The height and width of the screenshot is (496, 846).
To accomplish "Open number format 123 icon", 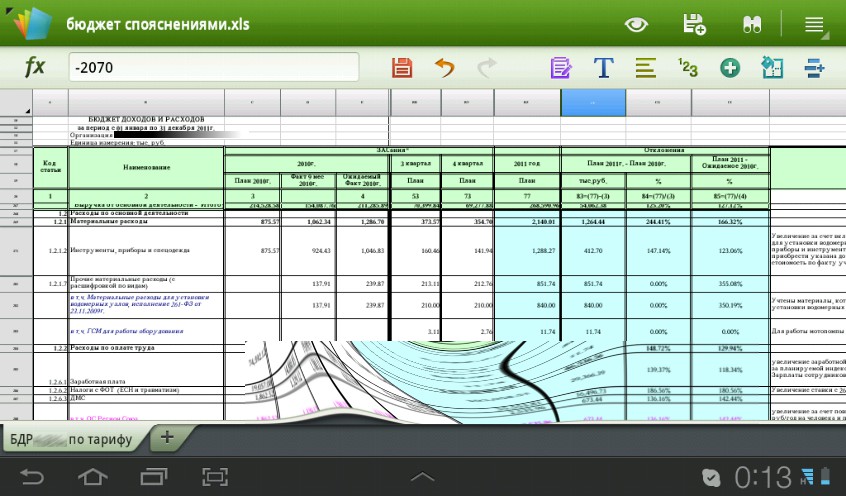I will click(688, 68).
